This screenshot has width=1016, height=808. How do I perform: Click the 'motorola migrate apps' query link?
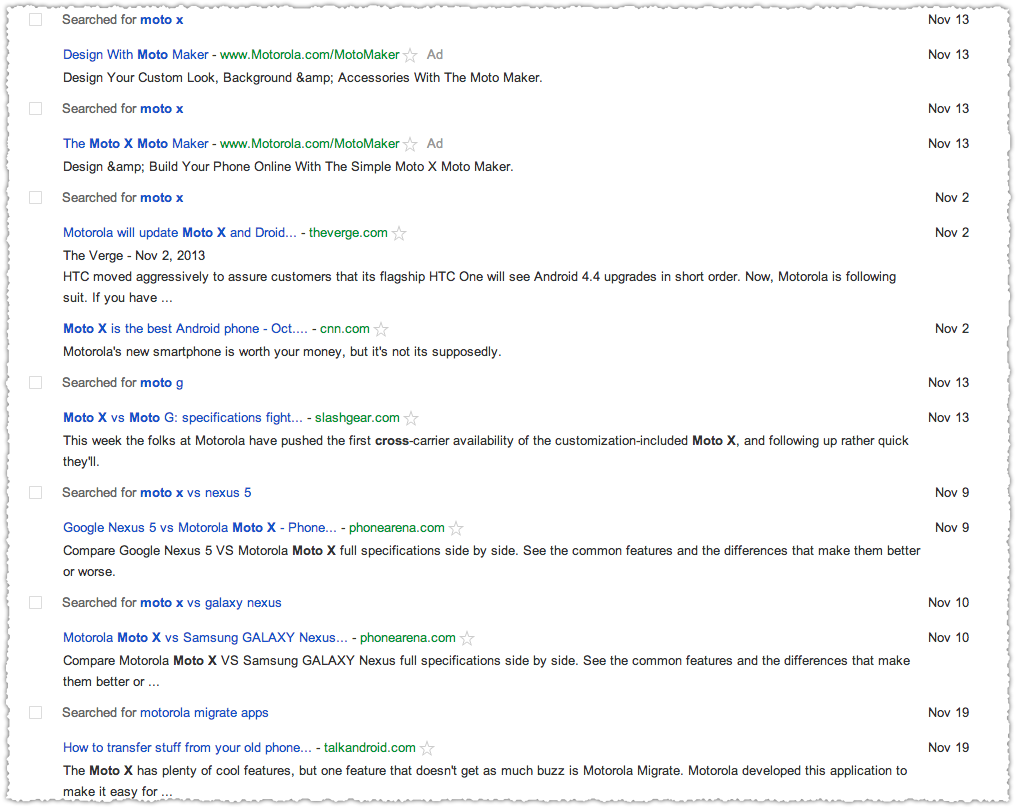tap(204, 713)
